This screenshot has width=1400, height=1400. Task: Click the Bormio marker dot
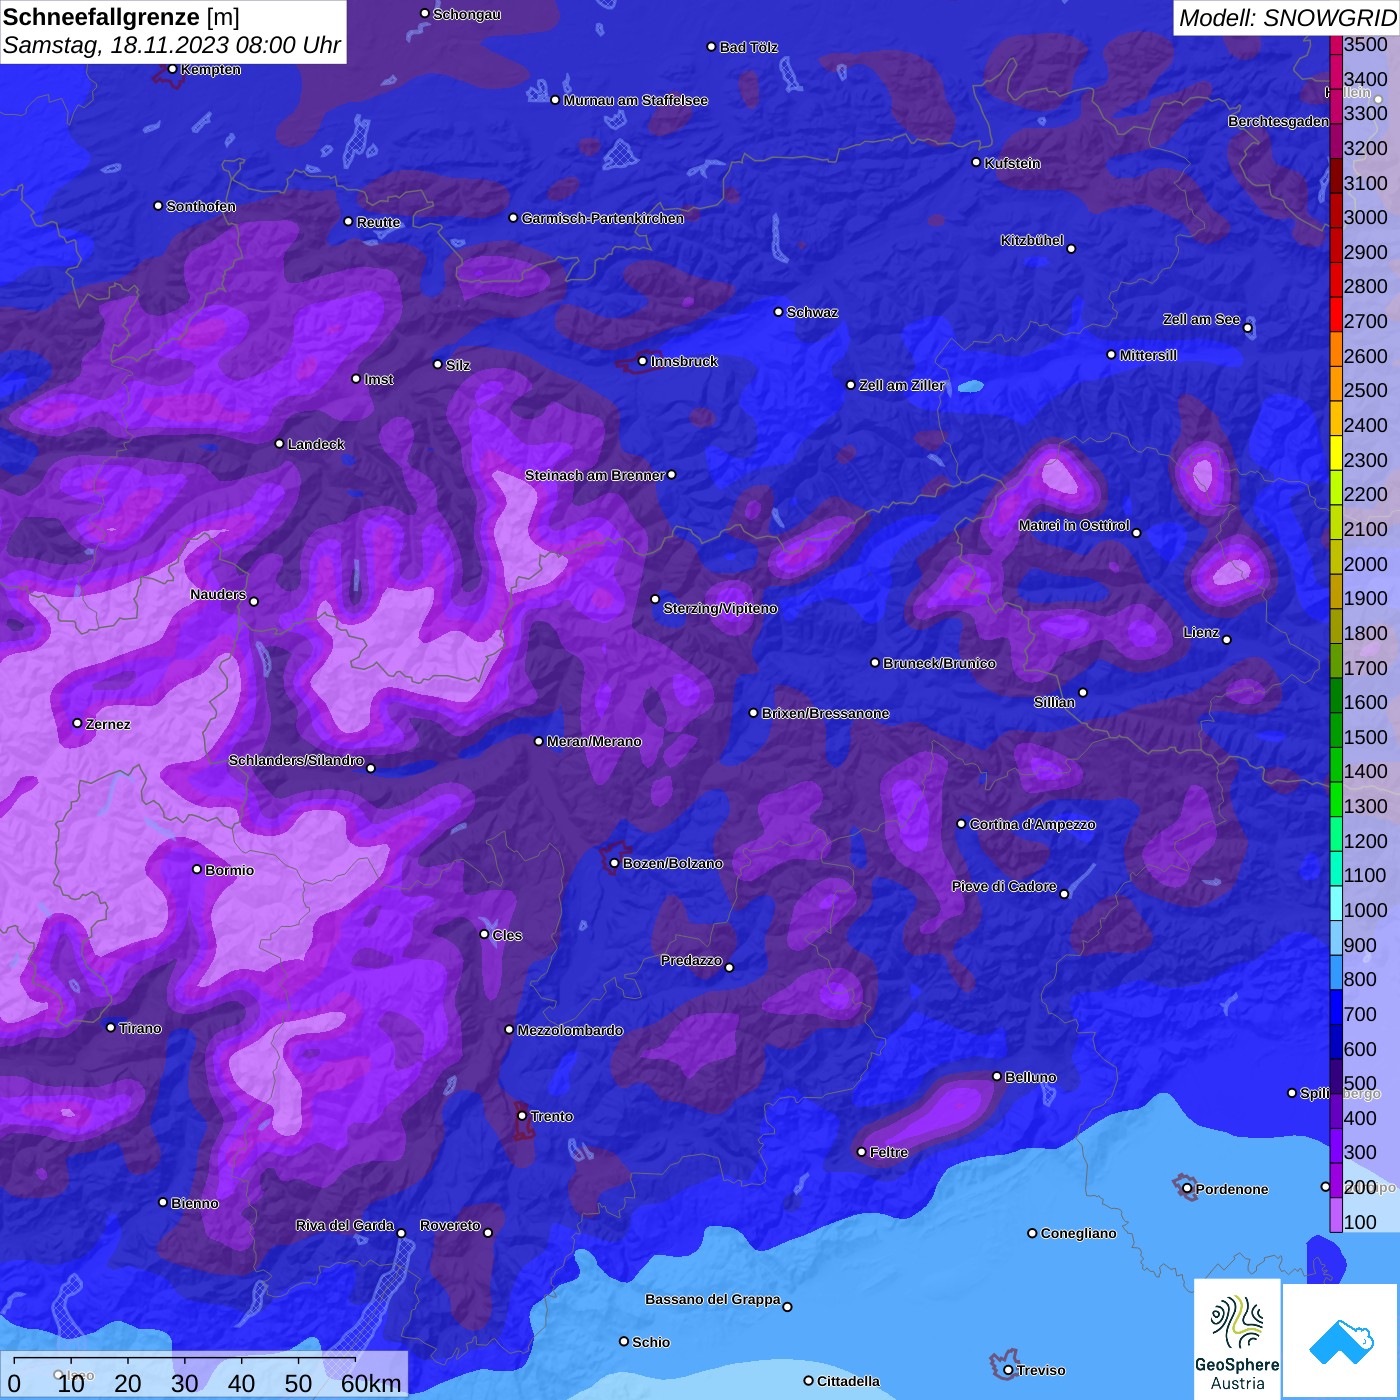tap(197, 869)
